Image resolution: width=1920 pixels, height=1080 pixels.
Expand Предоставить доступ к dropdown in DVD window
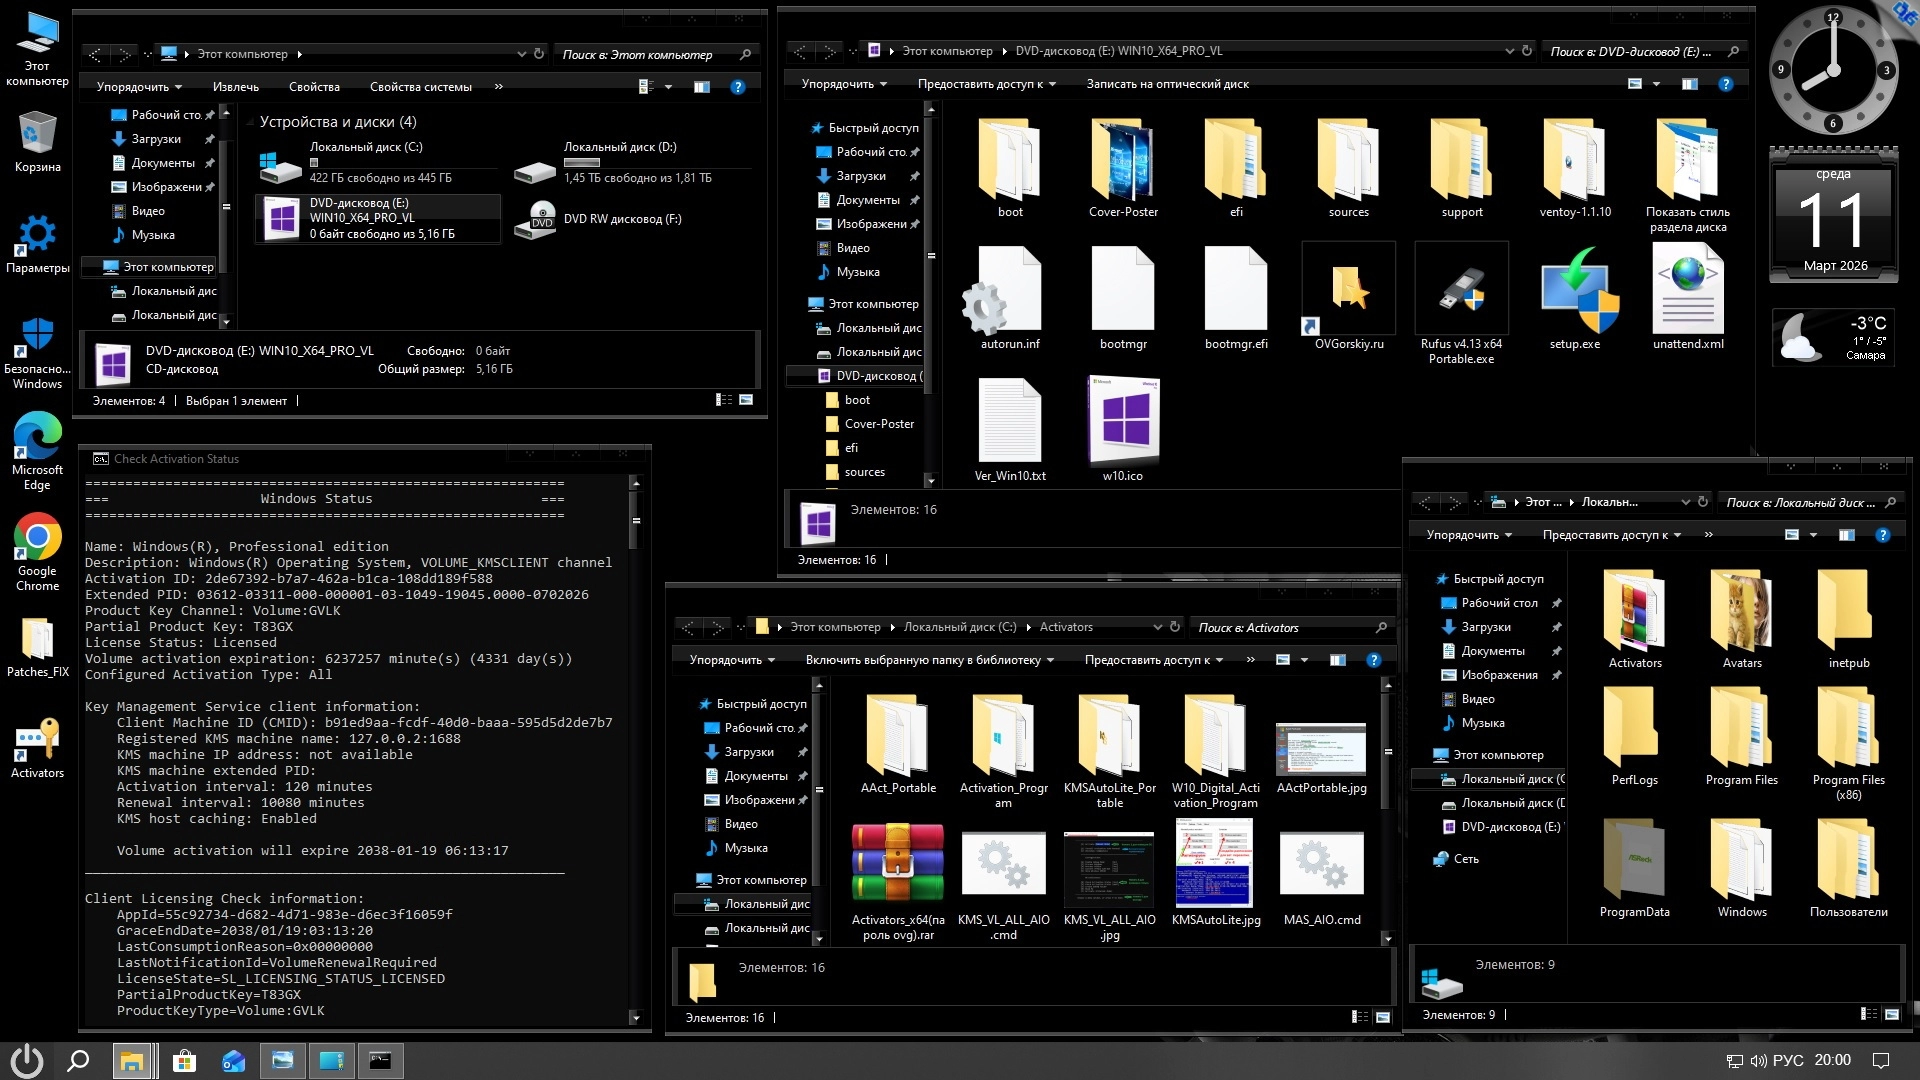(986, 84)
